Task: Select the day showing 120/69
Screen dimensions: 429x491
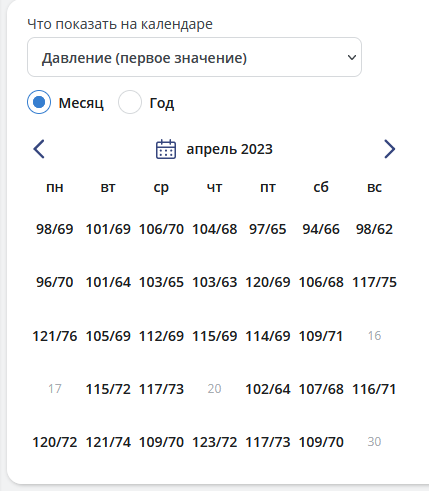Action: [268, 282]
